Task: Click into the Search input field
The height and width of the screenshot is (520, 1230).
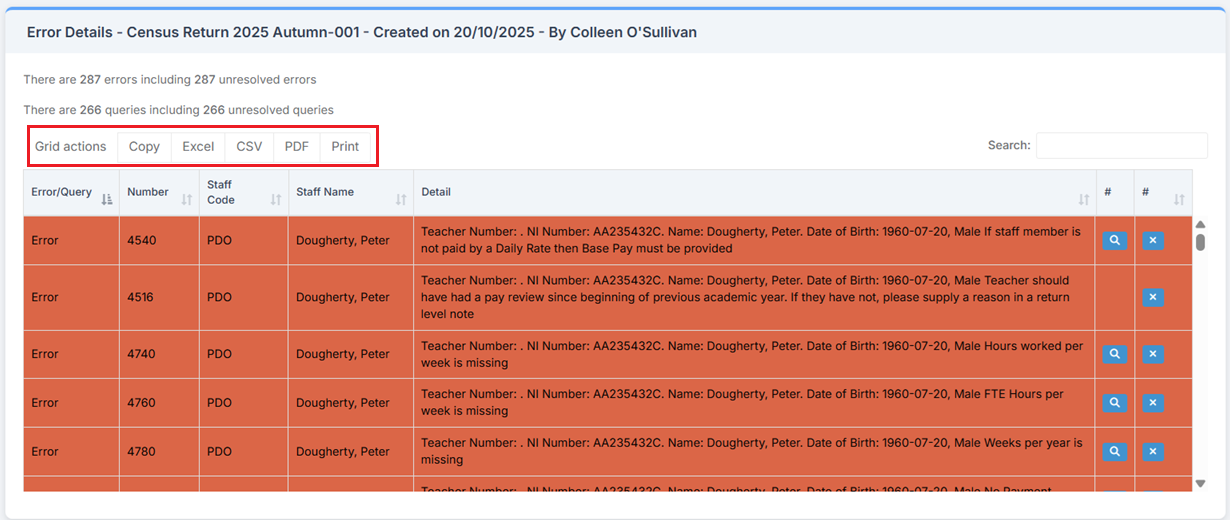Action: coord(1121,146)
